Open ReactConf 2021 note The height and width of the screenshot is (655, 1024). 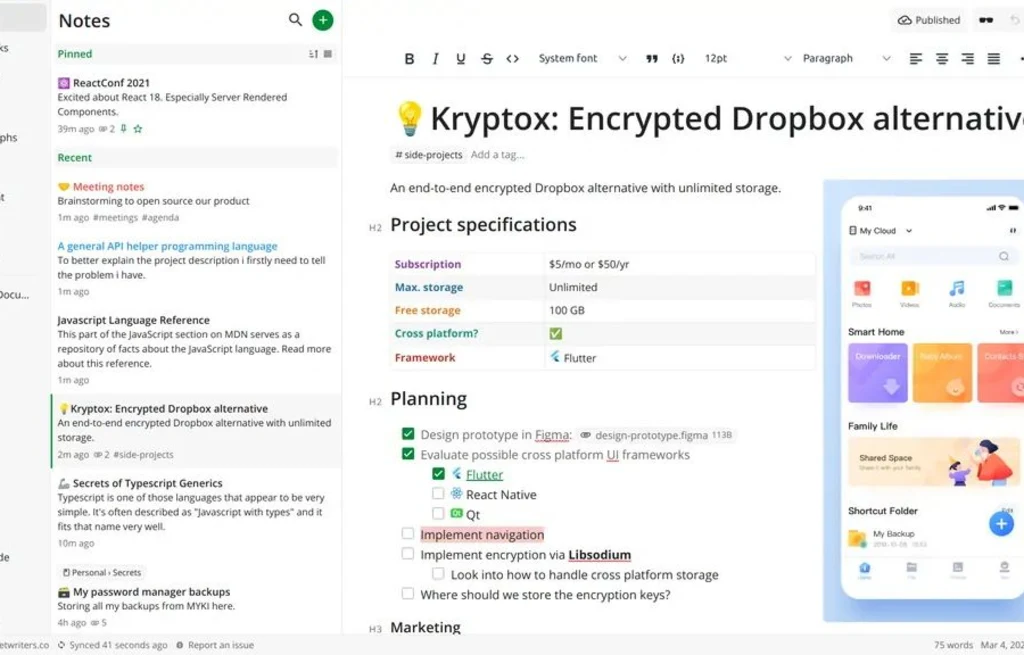[x=196, y=104]
